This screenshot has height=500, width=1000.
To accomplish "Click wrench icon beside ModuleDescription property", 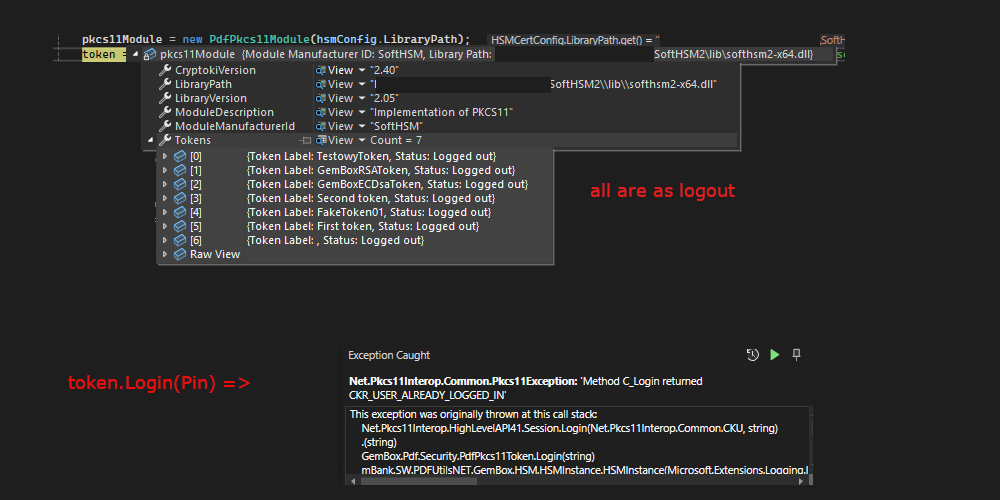I will click(165, 112).
